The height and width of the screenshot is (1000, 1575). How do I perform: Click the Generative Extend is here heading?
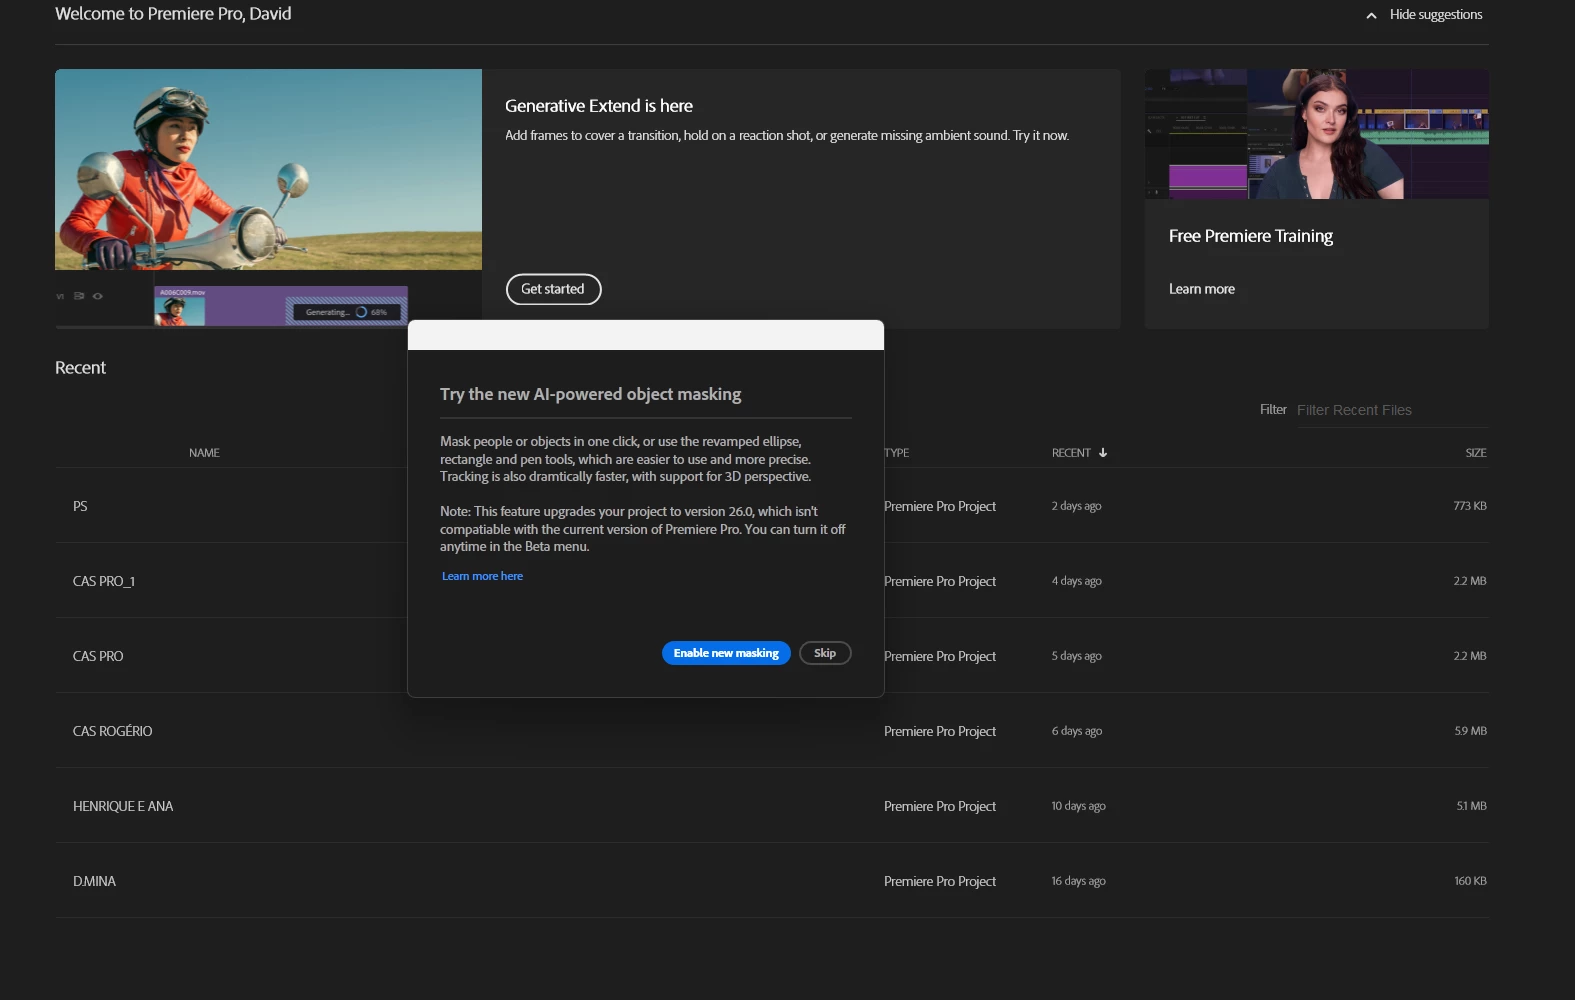point(599,106)
